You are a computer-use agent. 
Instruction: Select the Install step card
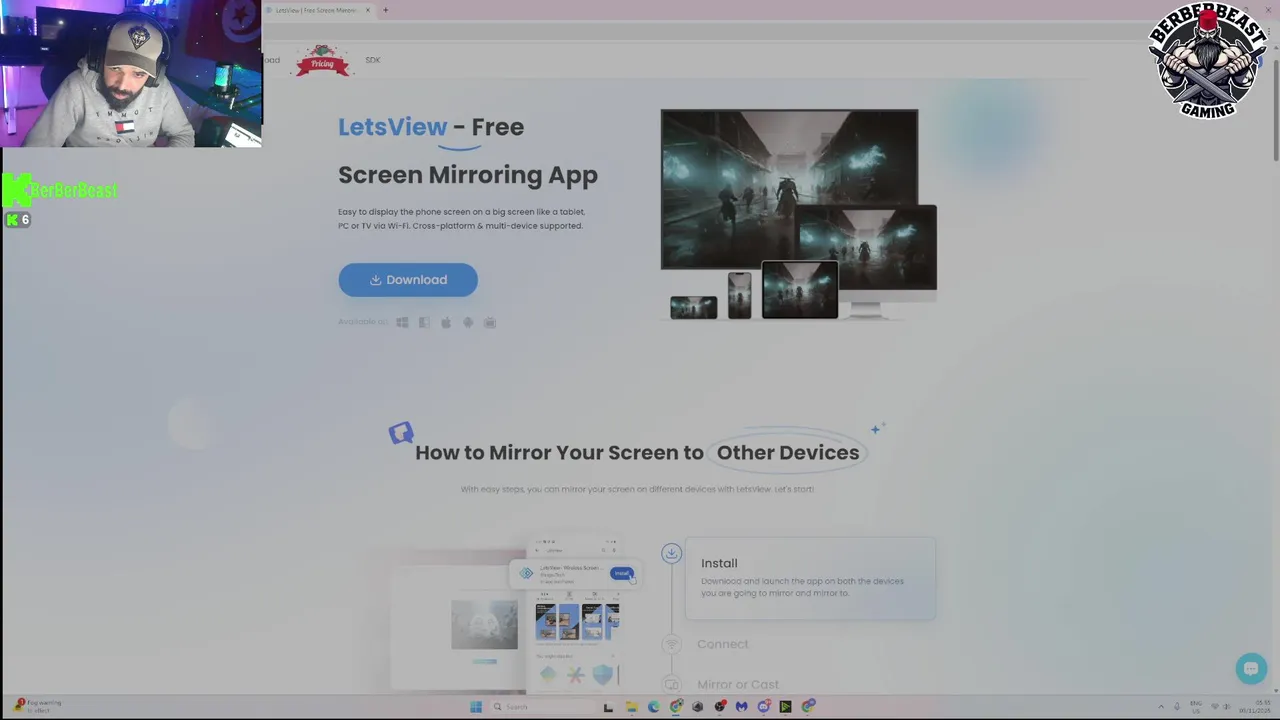coord(811,578)
